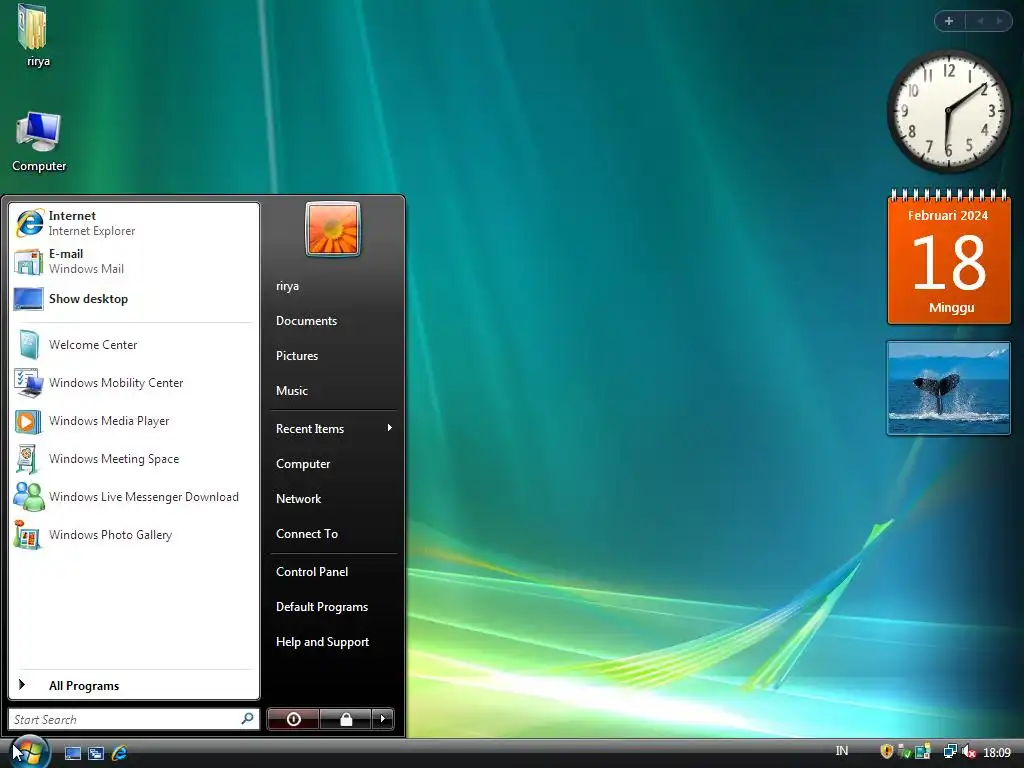Launch Windows Mobility Center
The width and height of the screenshot is (1024, 768).
coord(134,383)
